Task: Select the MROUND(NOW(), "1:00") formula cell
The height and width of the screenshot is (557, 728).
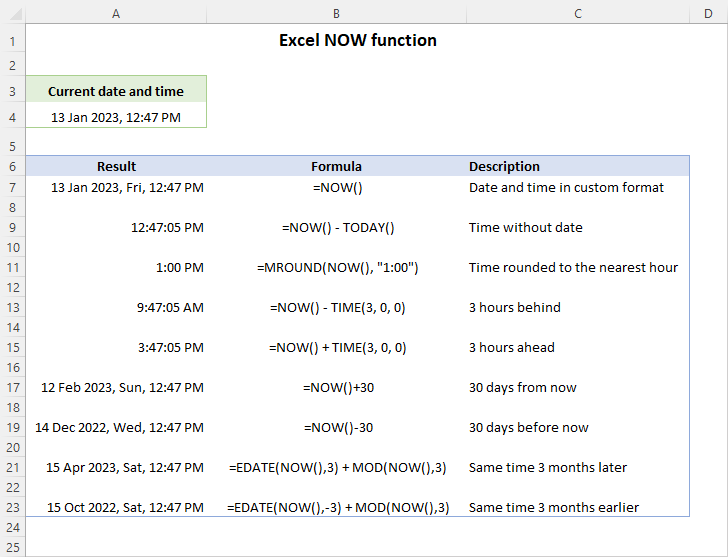Action: pos(337,267)
